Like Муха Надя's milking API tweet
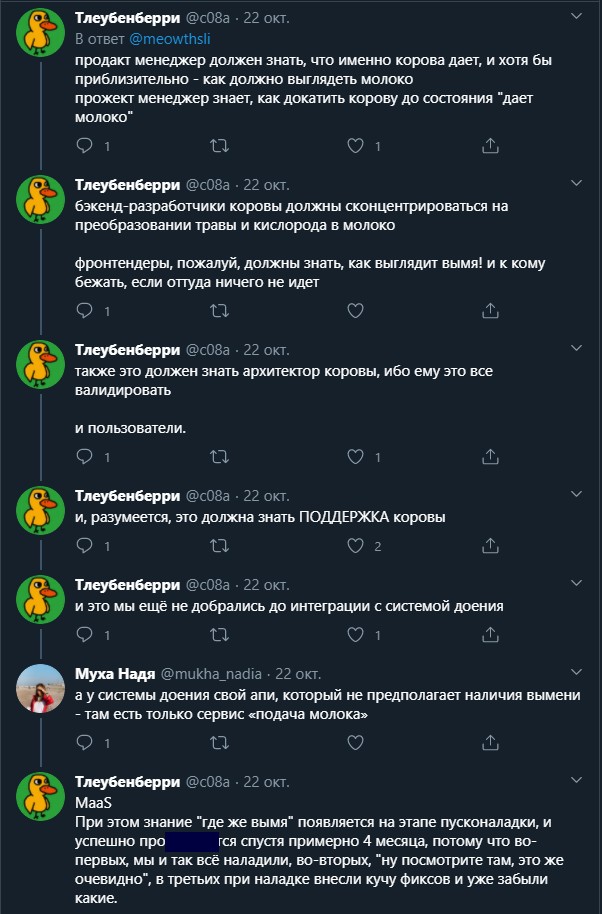The image size is (602, 914). click(x=354, y=742)
